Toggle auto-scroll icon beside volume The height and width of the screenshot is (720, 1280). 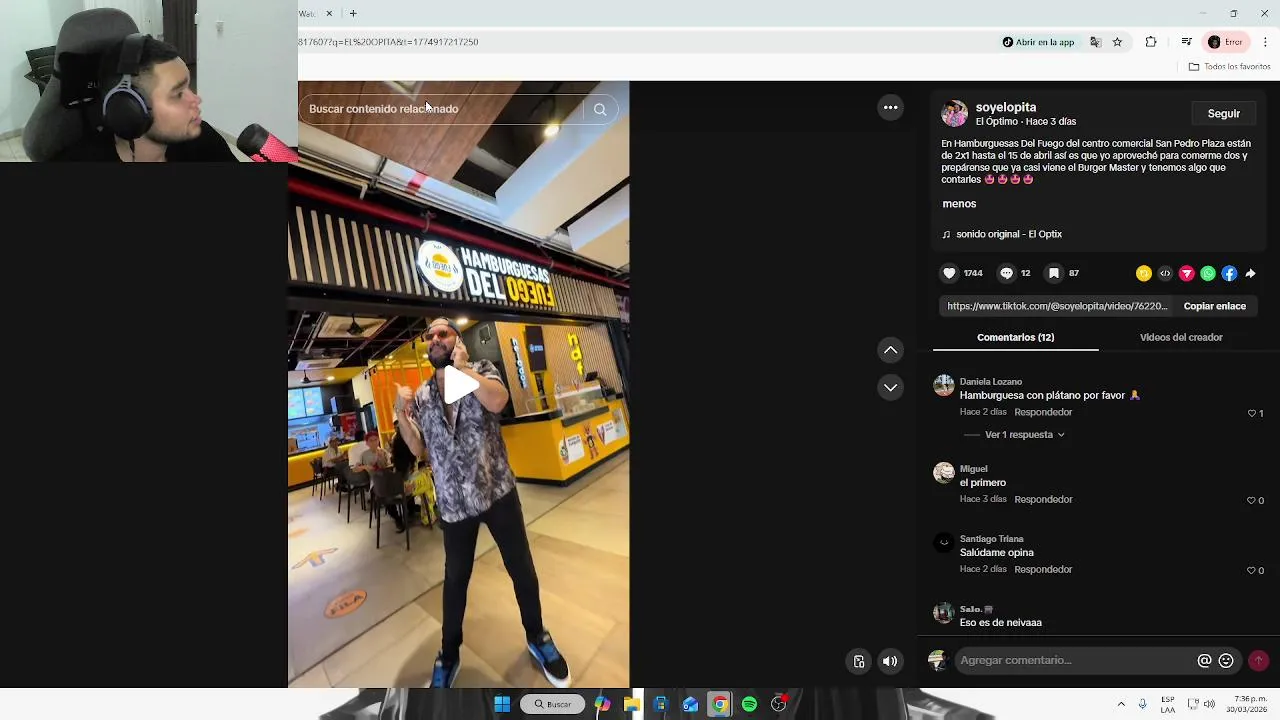[x=858, y=661]
